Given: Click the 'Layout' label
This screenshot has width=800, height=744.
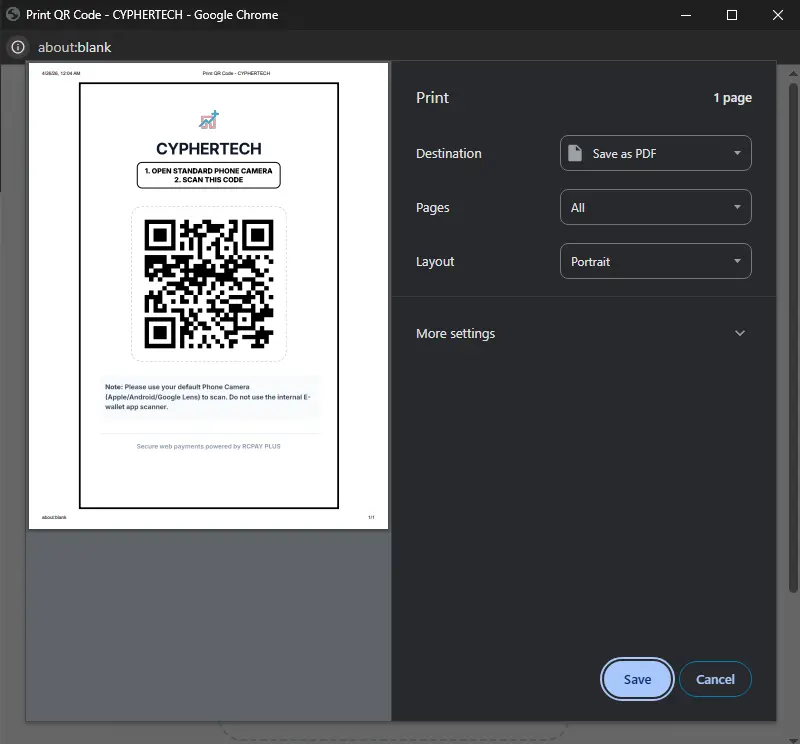Looking at the screenshot, I should (x=435, y=262).
